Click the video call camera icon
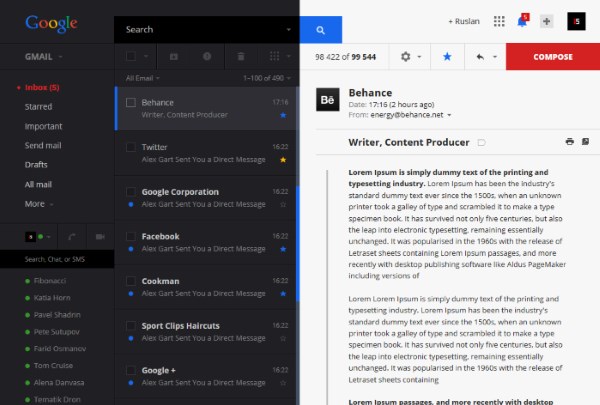Viewport: 600px width, 405px height. coord(100,237)
